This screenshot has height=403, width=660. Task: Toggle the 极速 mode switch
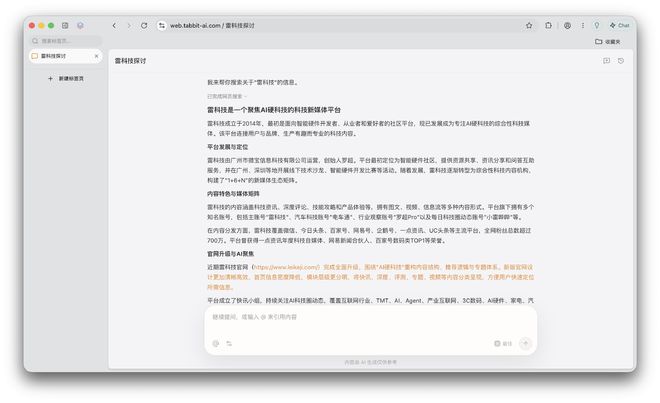[x=503, y=343]
